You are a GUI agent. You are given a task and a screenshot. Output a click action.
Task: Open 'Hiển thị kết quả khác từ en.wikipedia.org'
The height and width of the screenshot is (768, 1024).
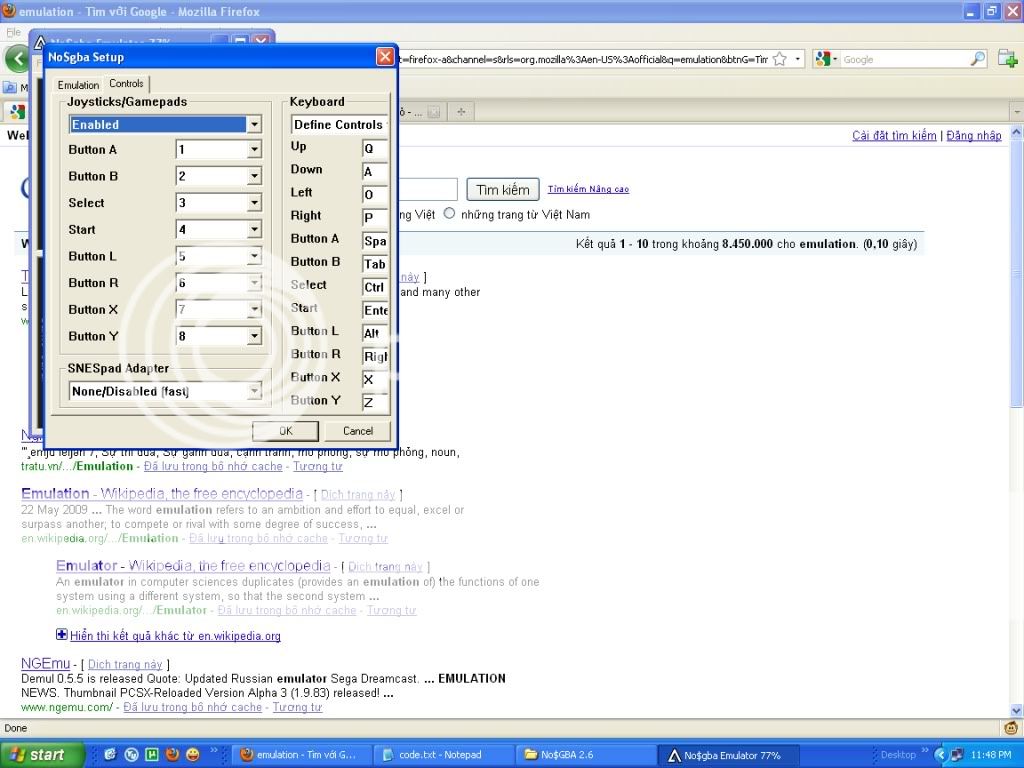pyautogui.click(x=175, y=636)
